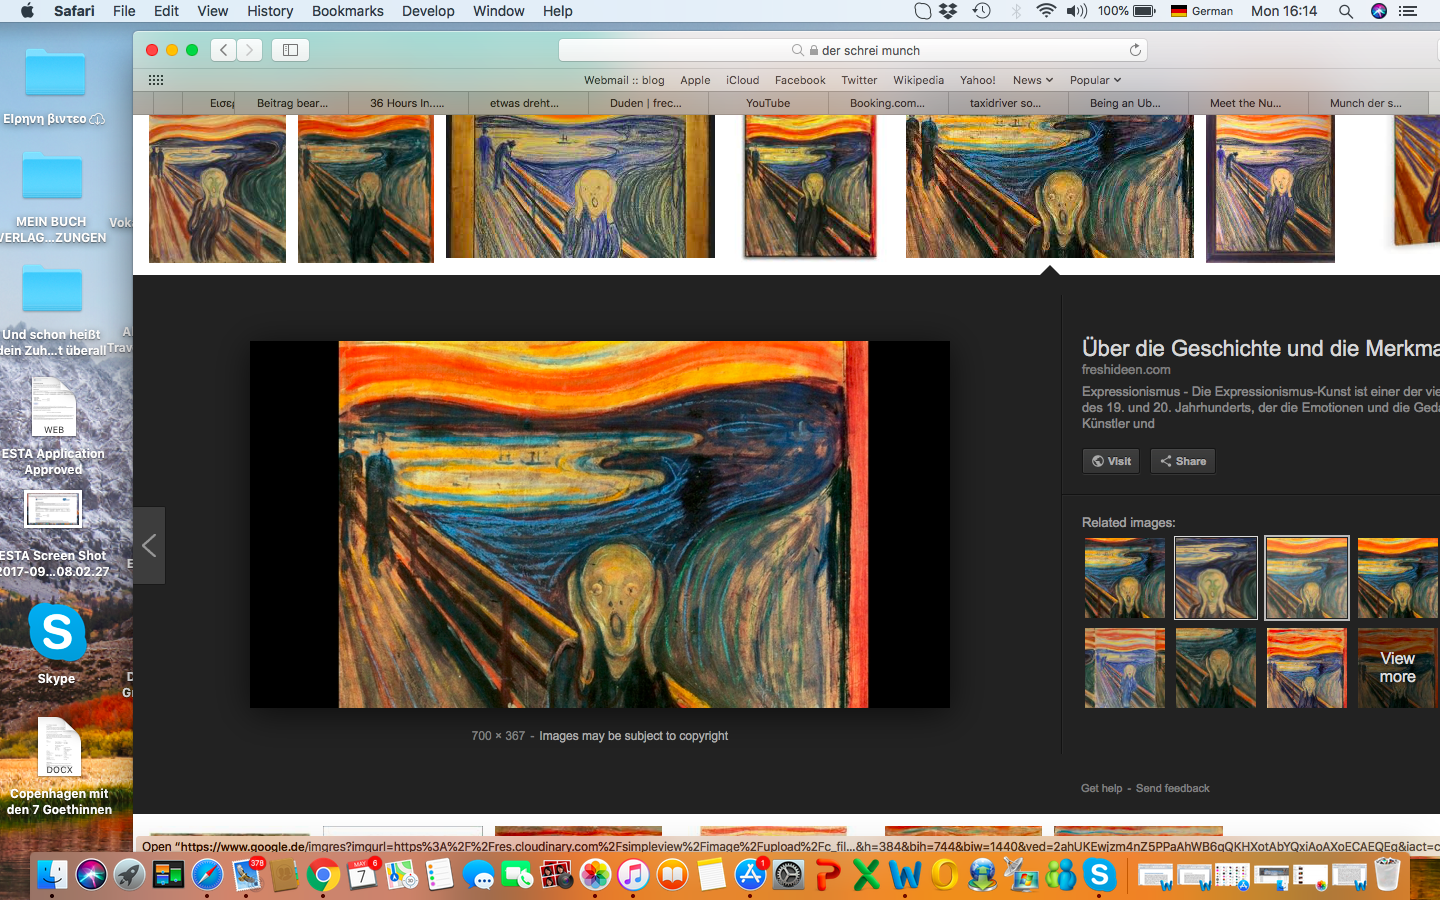The width and height of the screenshot is (1440, 900).
Task: Open Maps from the Dock
Action: coord(401,875)
